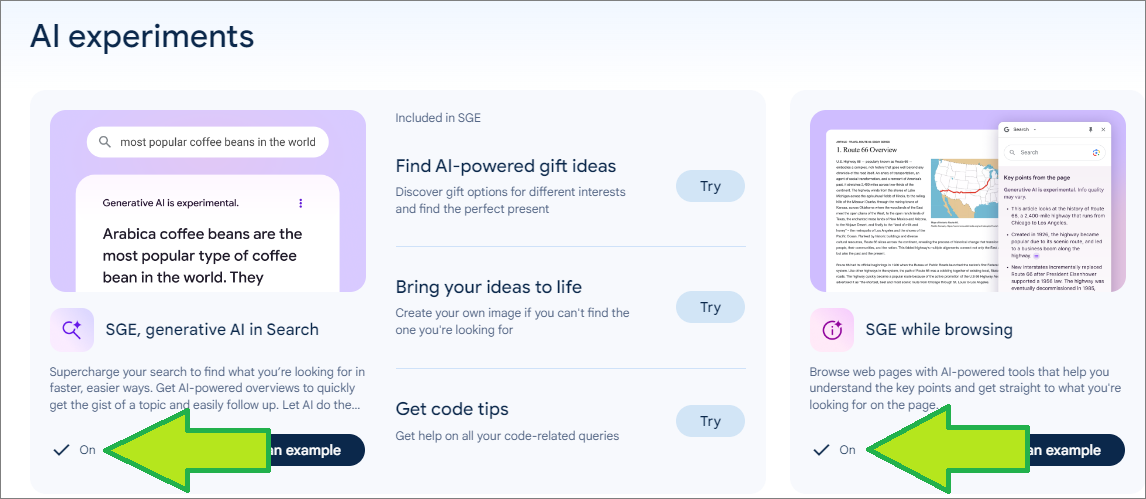Image resolution: width=1146 pixels, height=499 pixels.
Task: Toggle the On checkmark for SGE while browsing
Action: coord(834,450)
